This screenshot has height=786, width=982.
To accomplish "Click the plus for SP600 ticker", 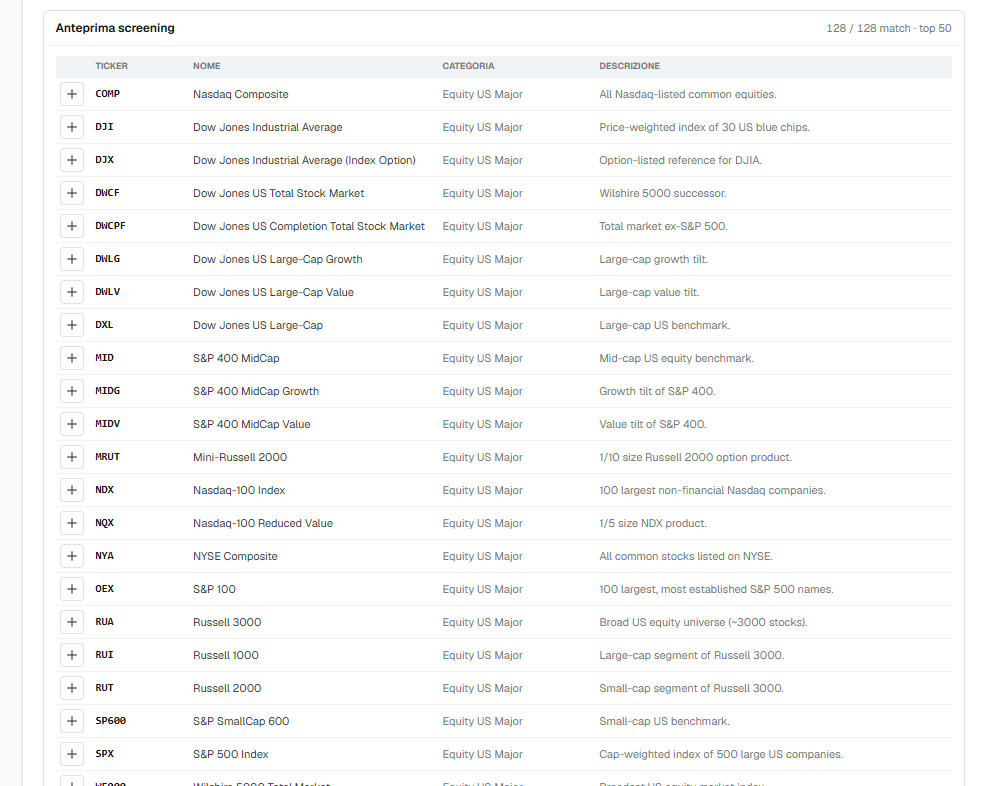I will [72, 721].
